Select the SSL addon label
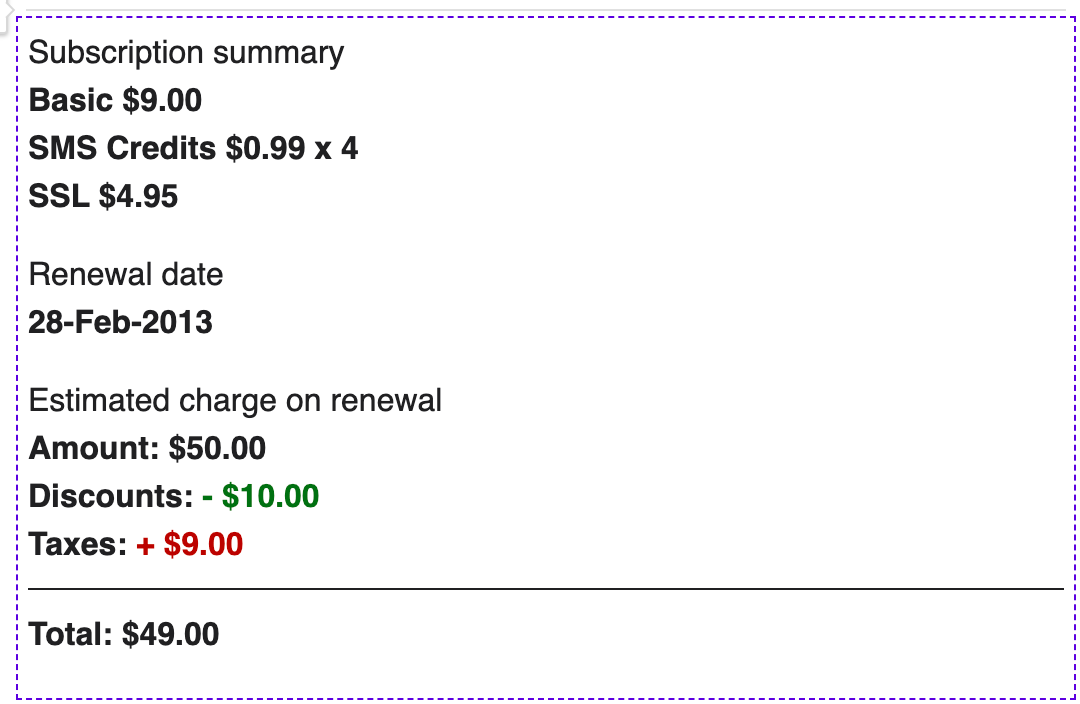The width and height of the screenshot is (1080, 704). [x=59, y=196]
